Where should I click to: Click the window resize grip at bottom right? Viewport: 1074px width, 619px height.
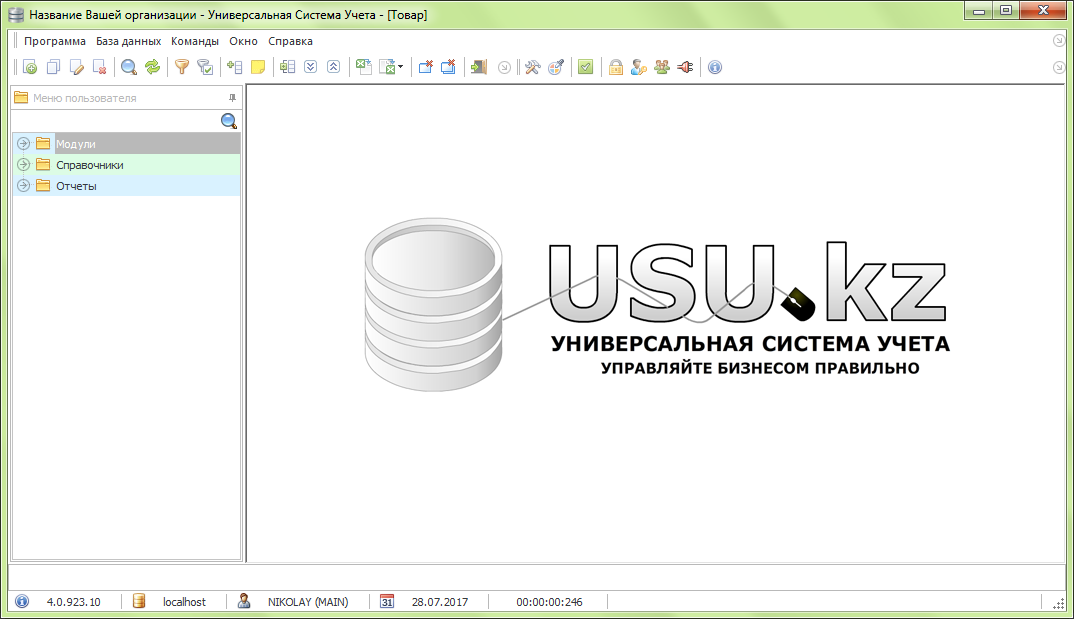point(1058,603)
